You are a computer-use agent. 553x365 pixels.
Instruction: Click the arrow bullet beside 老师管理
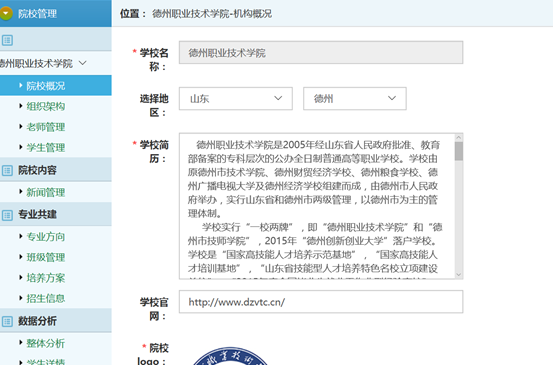(x=21, y=126)
